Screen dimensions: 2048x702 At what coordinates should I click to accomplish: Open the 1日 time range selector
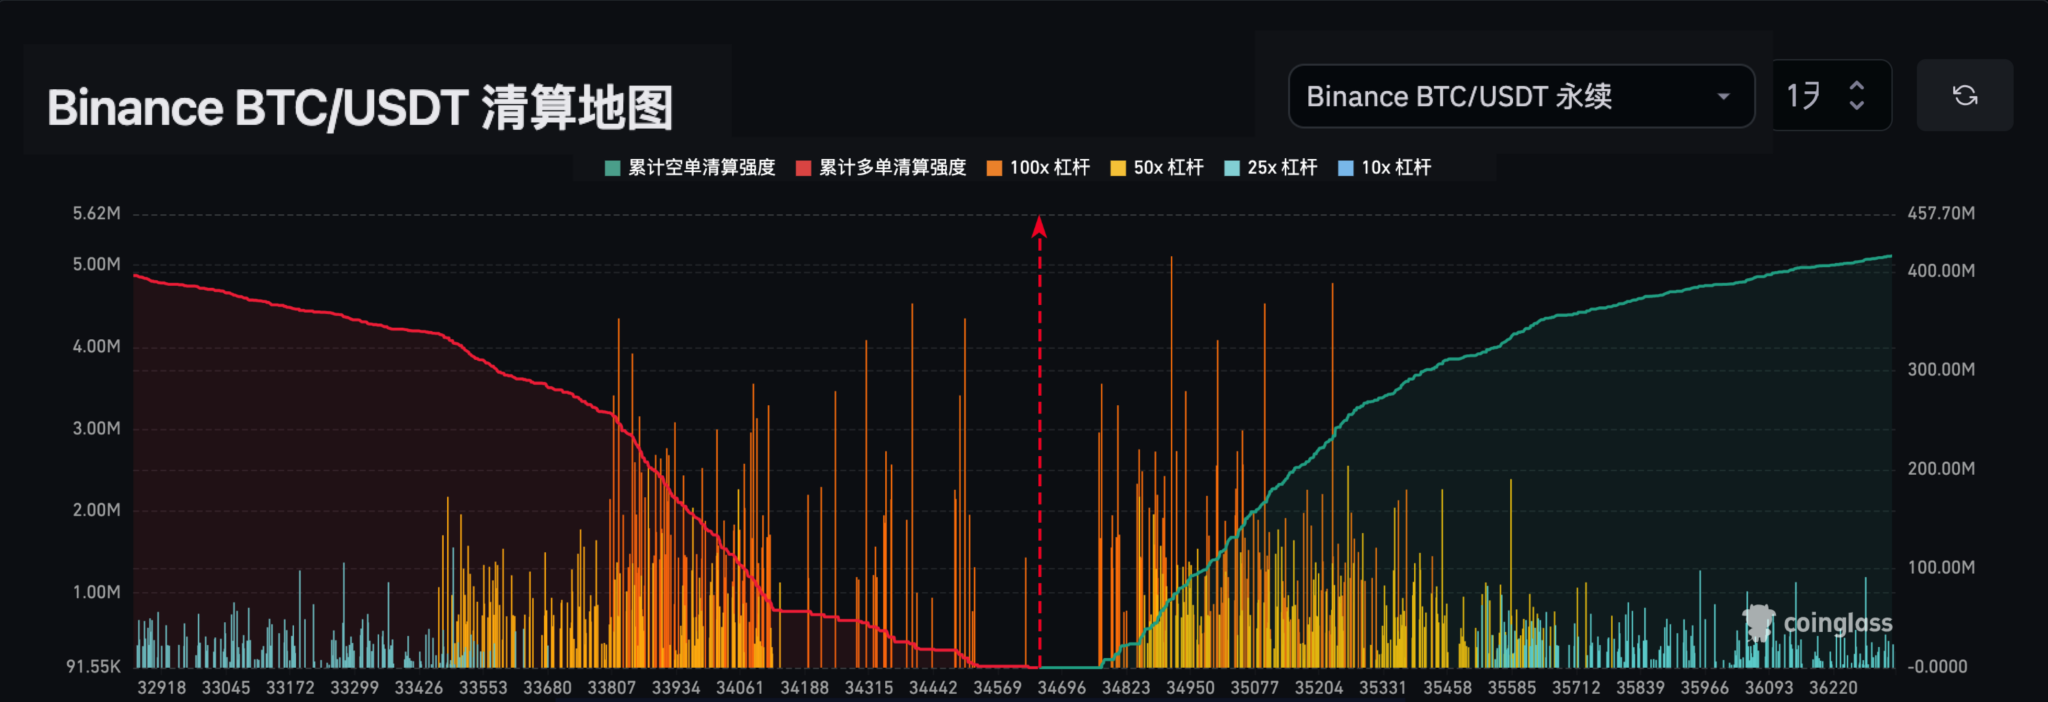click(x=1808, y=96)
